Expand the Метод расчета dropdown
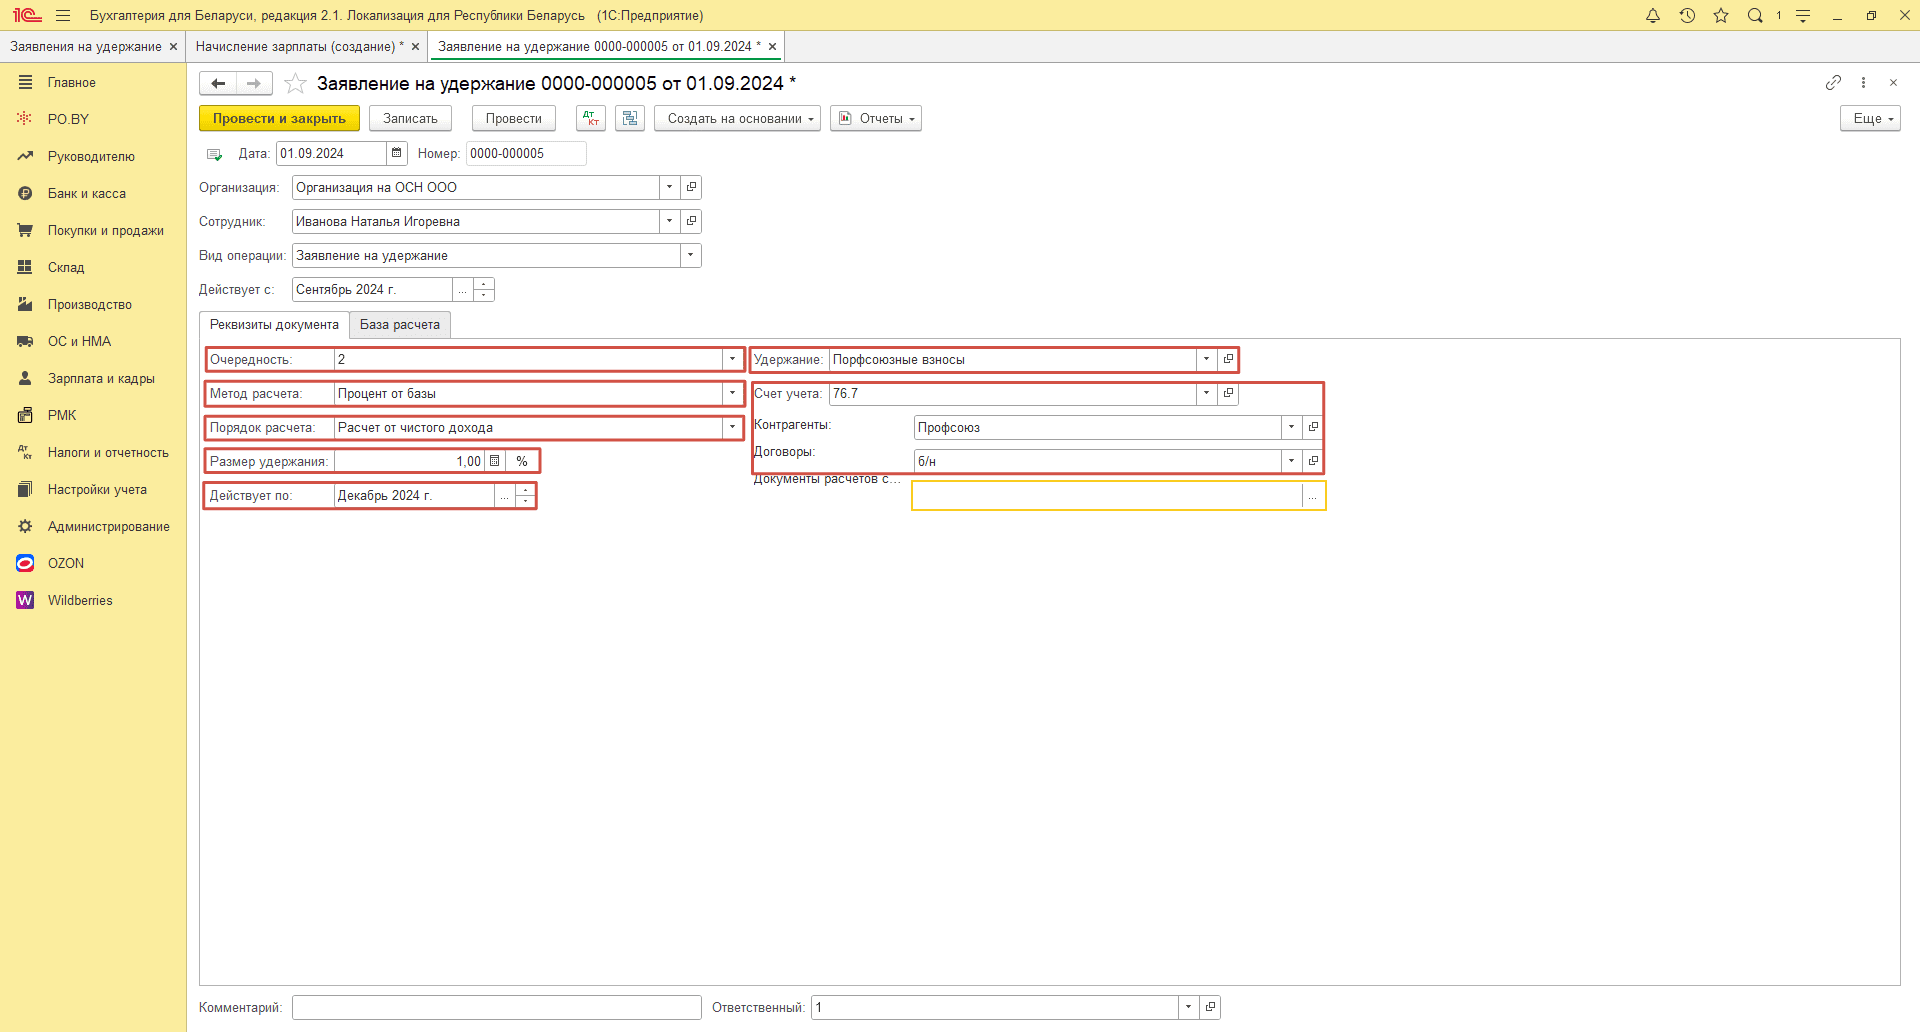Viewport: 1920px width, 1032px height. coord(732,393)
